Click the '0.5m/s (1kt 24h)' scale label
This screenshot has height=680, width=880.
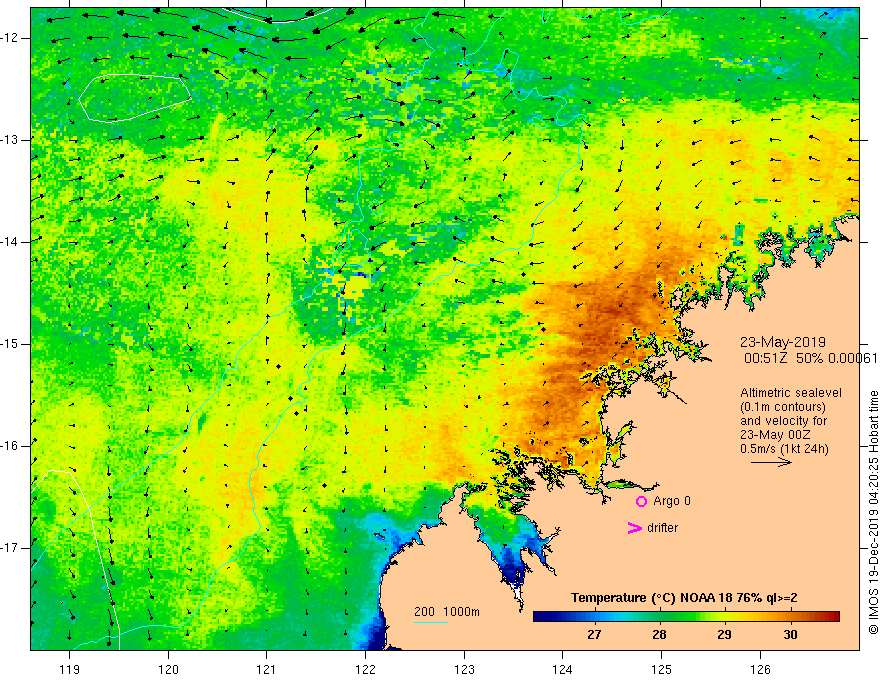click(x=784, y=449)
